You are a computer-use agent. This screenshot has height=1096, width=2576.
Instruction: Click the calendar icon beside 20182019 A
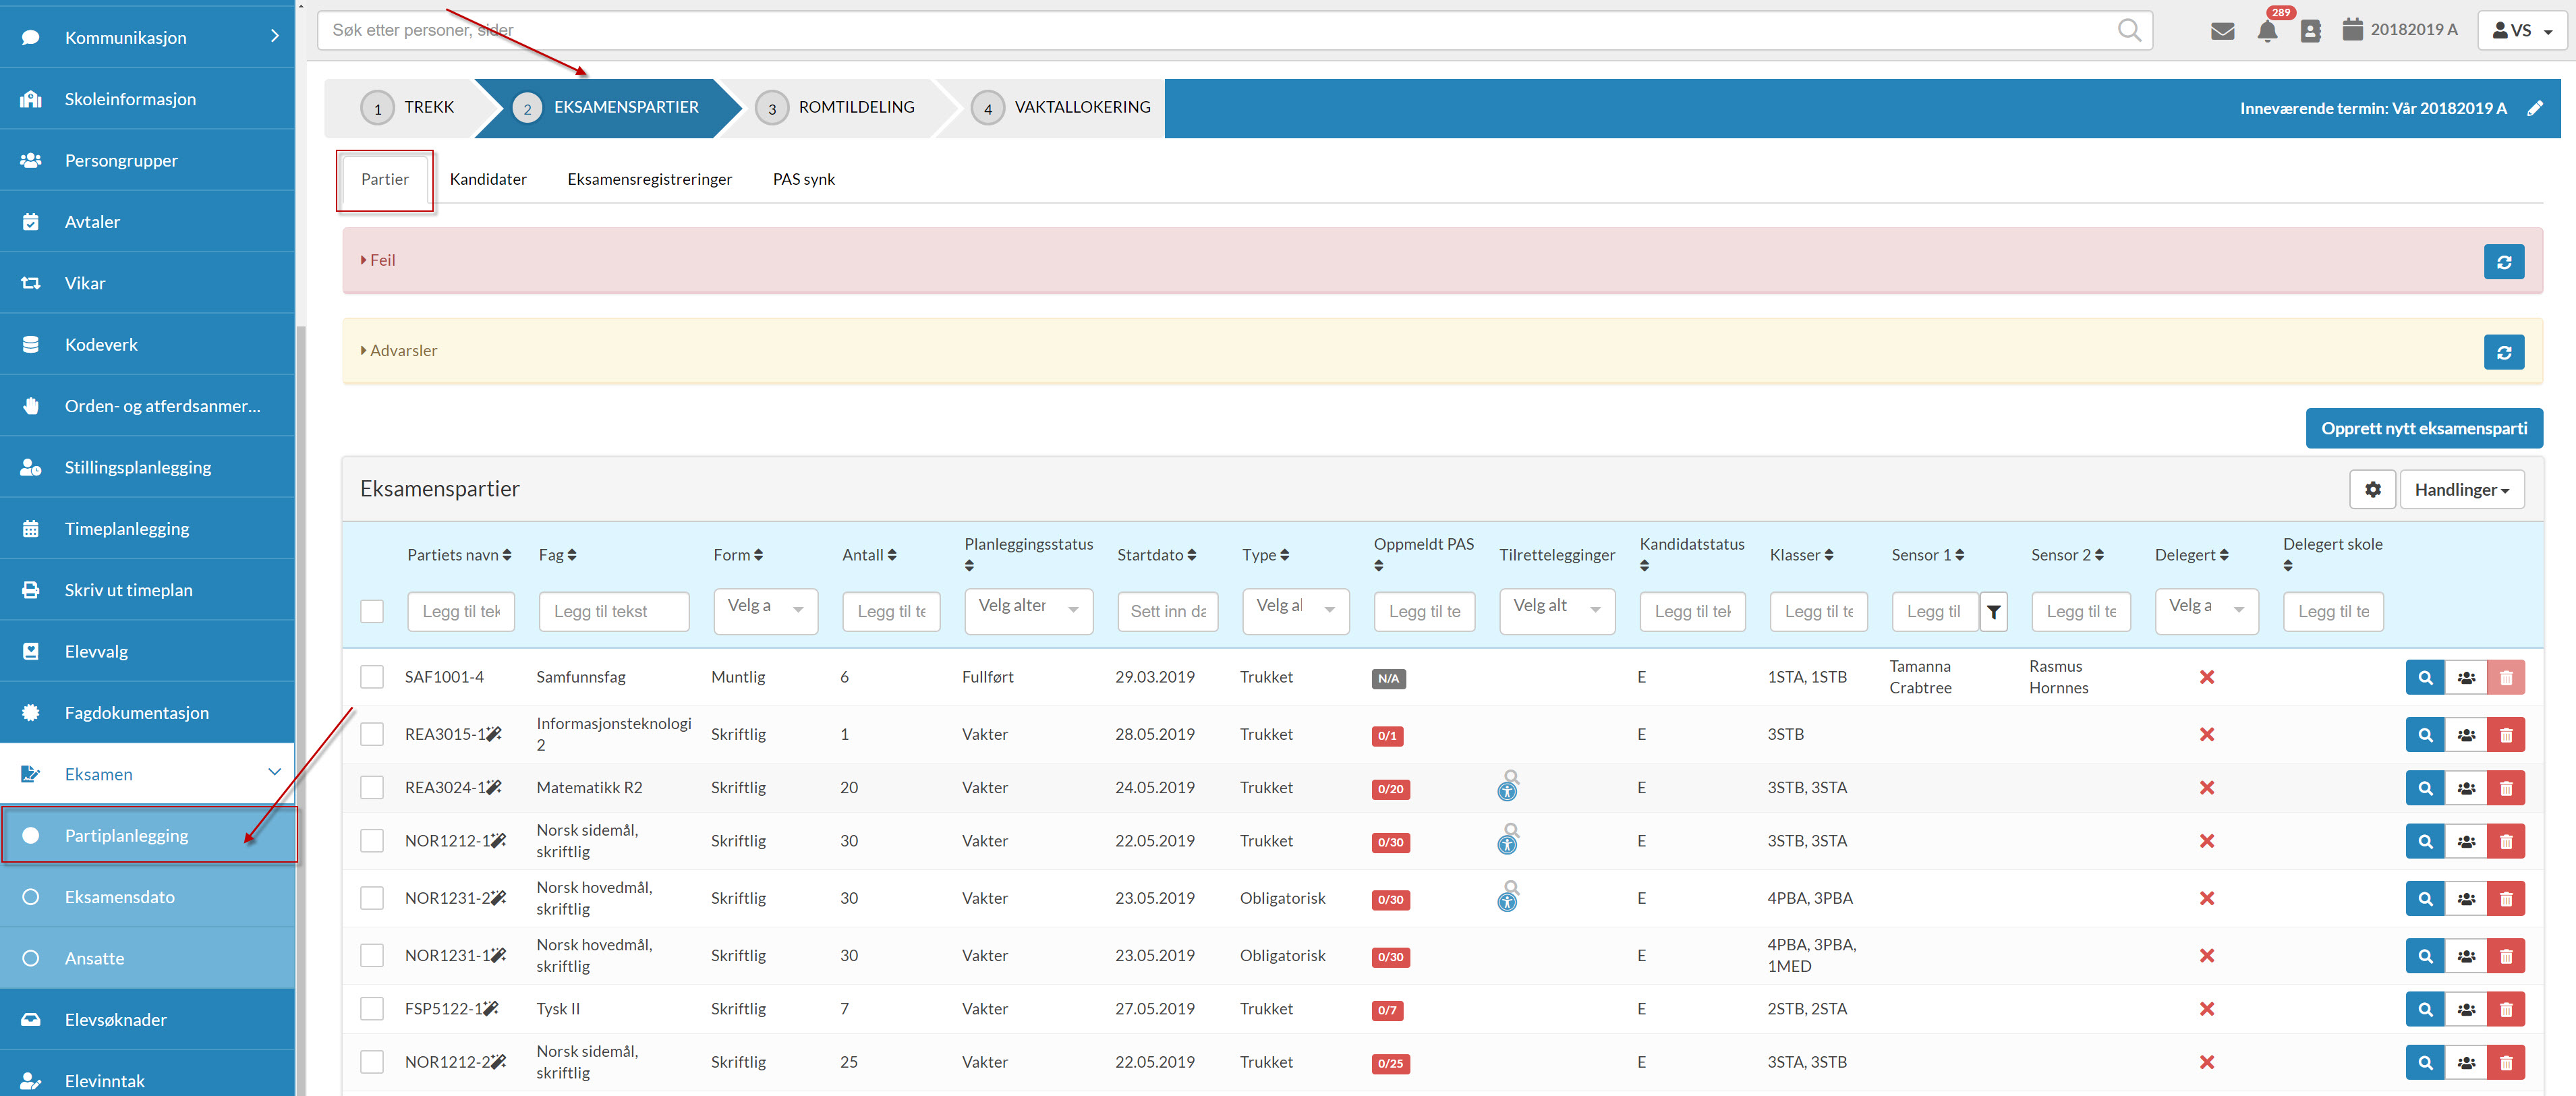pyautogui.click(x=2353, y=29)
